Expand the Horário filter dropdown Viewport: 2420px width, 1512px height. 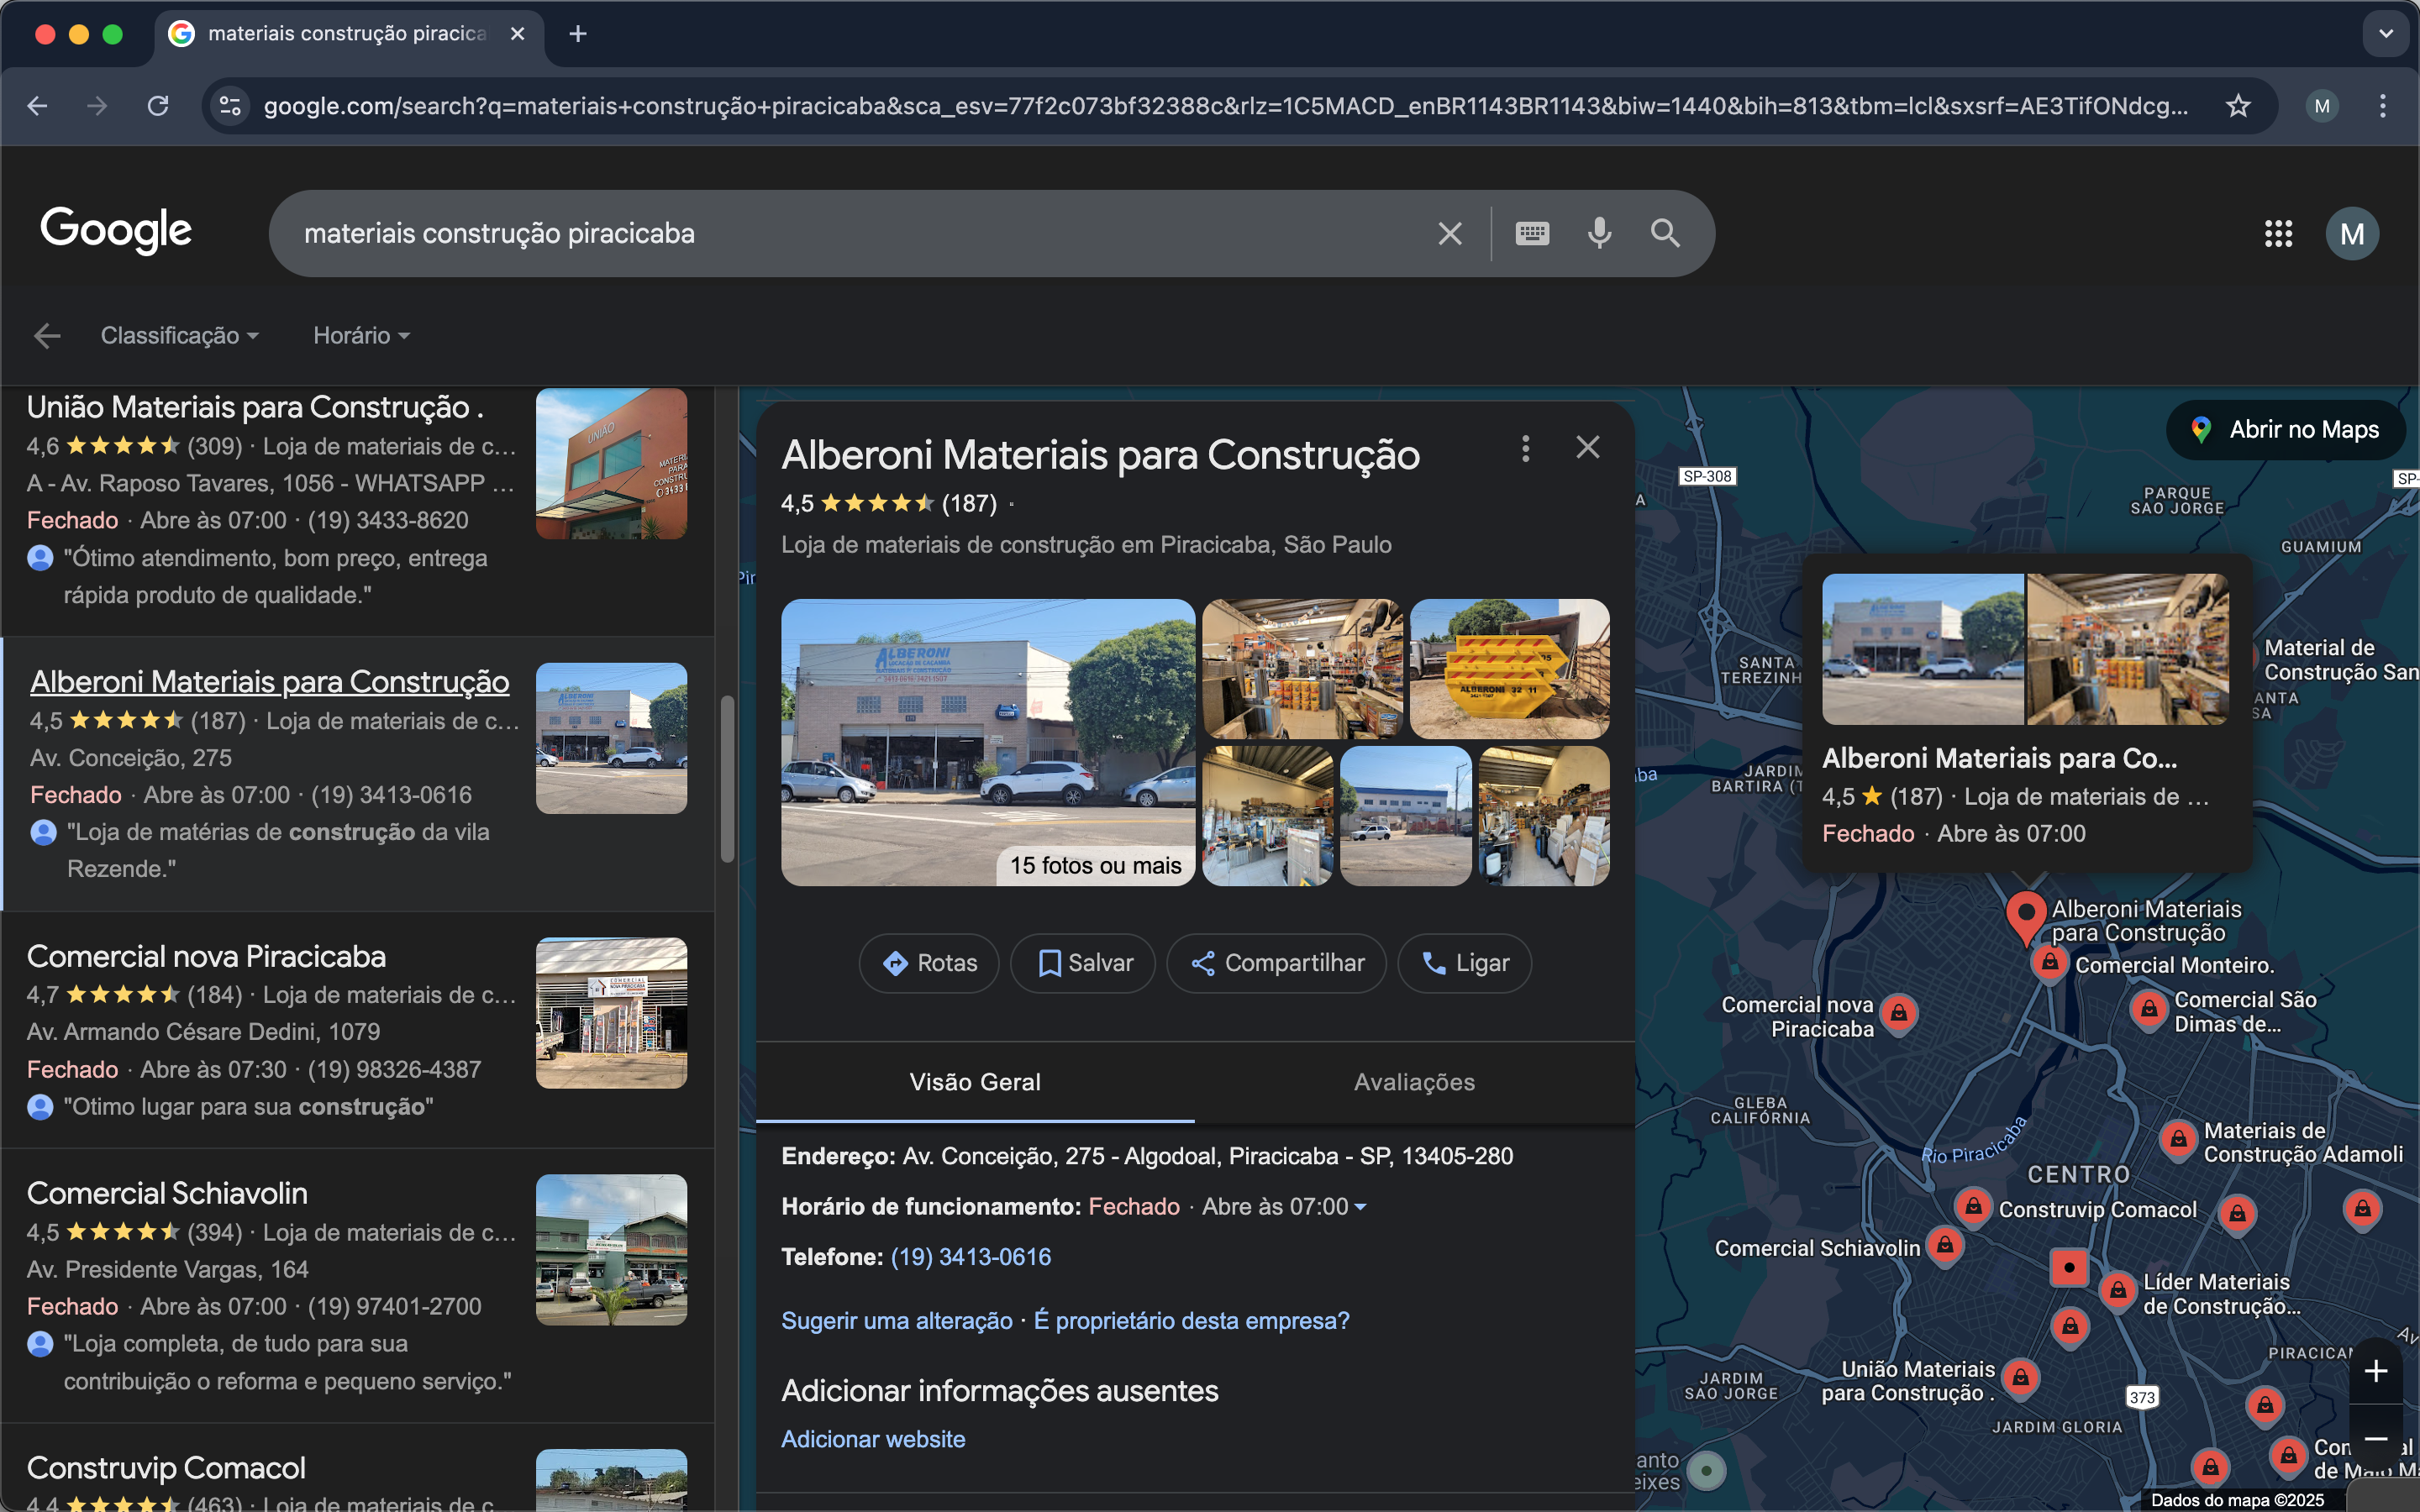(x=361, y=336)
